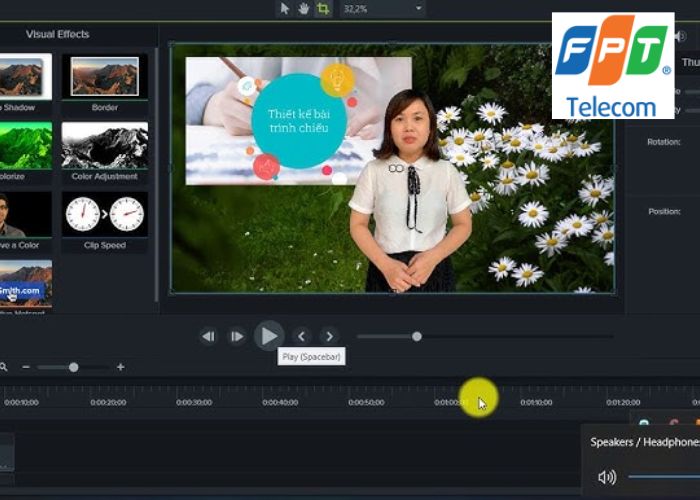Activate the Crop tool
The width and height of the screenshot is (700, 500).
[x=322, y=8]
